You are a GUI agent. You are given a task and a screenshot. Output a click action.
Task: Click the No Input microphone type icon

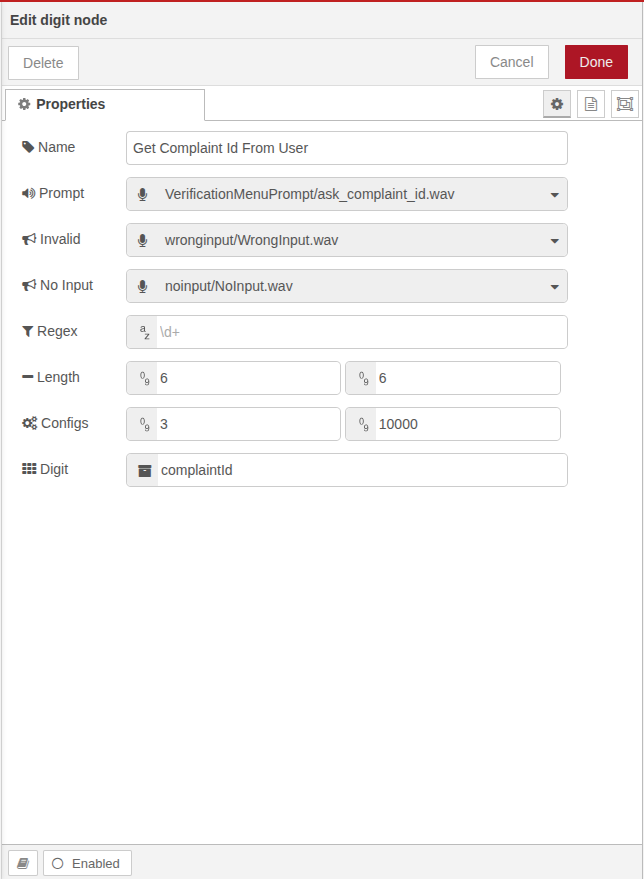(x=143, y=286)
